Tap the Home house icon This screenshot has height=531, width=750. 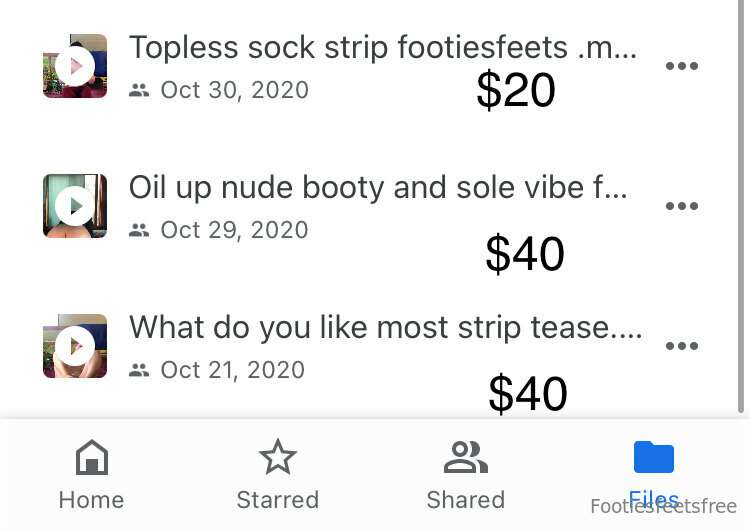click(92, 457)
